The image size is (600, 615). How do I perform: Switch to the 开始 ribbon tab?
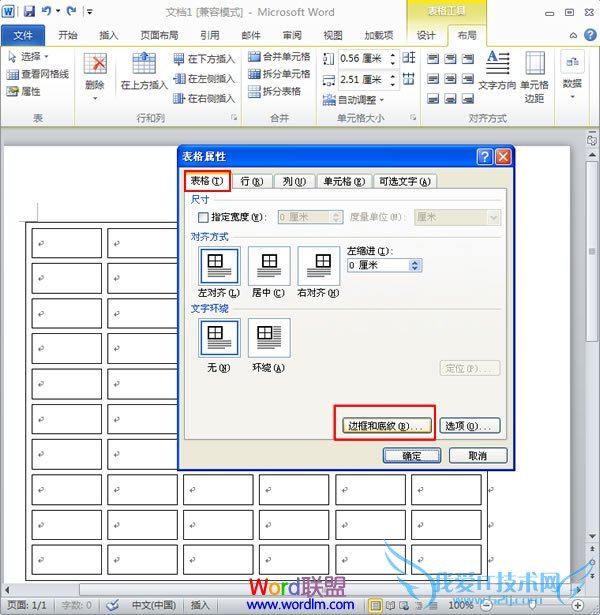[x=67, y=35]
